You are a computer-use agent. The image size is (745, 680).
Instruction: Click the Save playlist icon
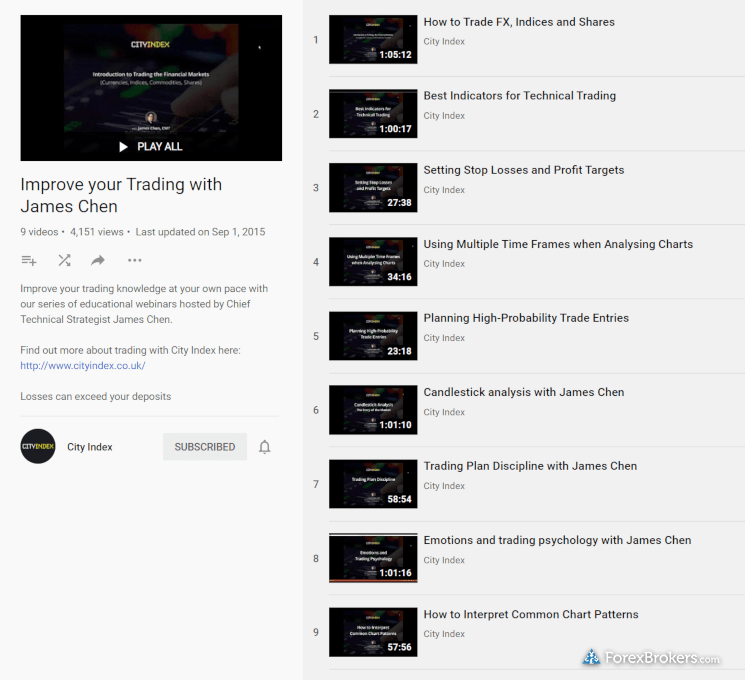coord(29,260)
